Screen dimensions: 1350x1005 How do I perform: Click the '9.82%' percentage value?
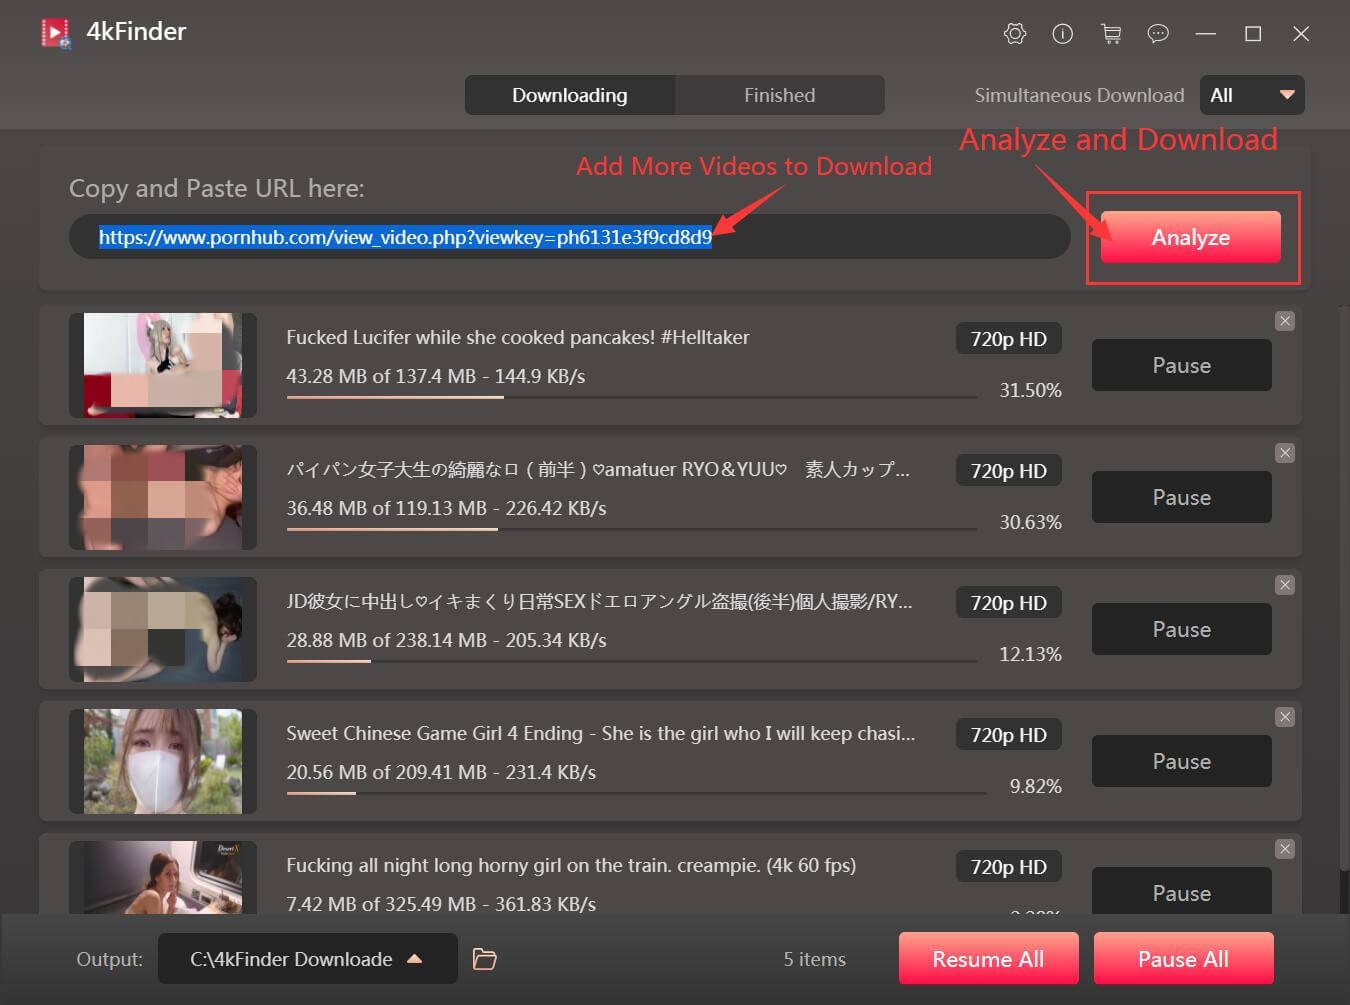tap(1036, 786)
